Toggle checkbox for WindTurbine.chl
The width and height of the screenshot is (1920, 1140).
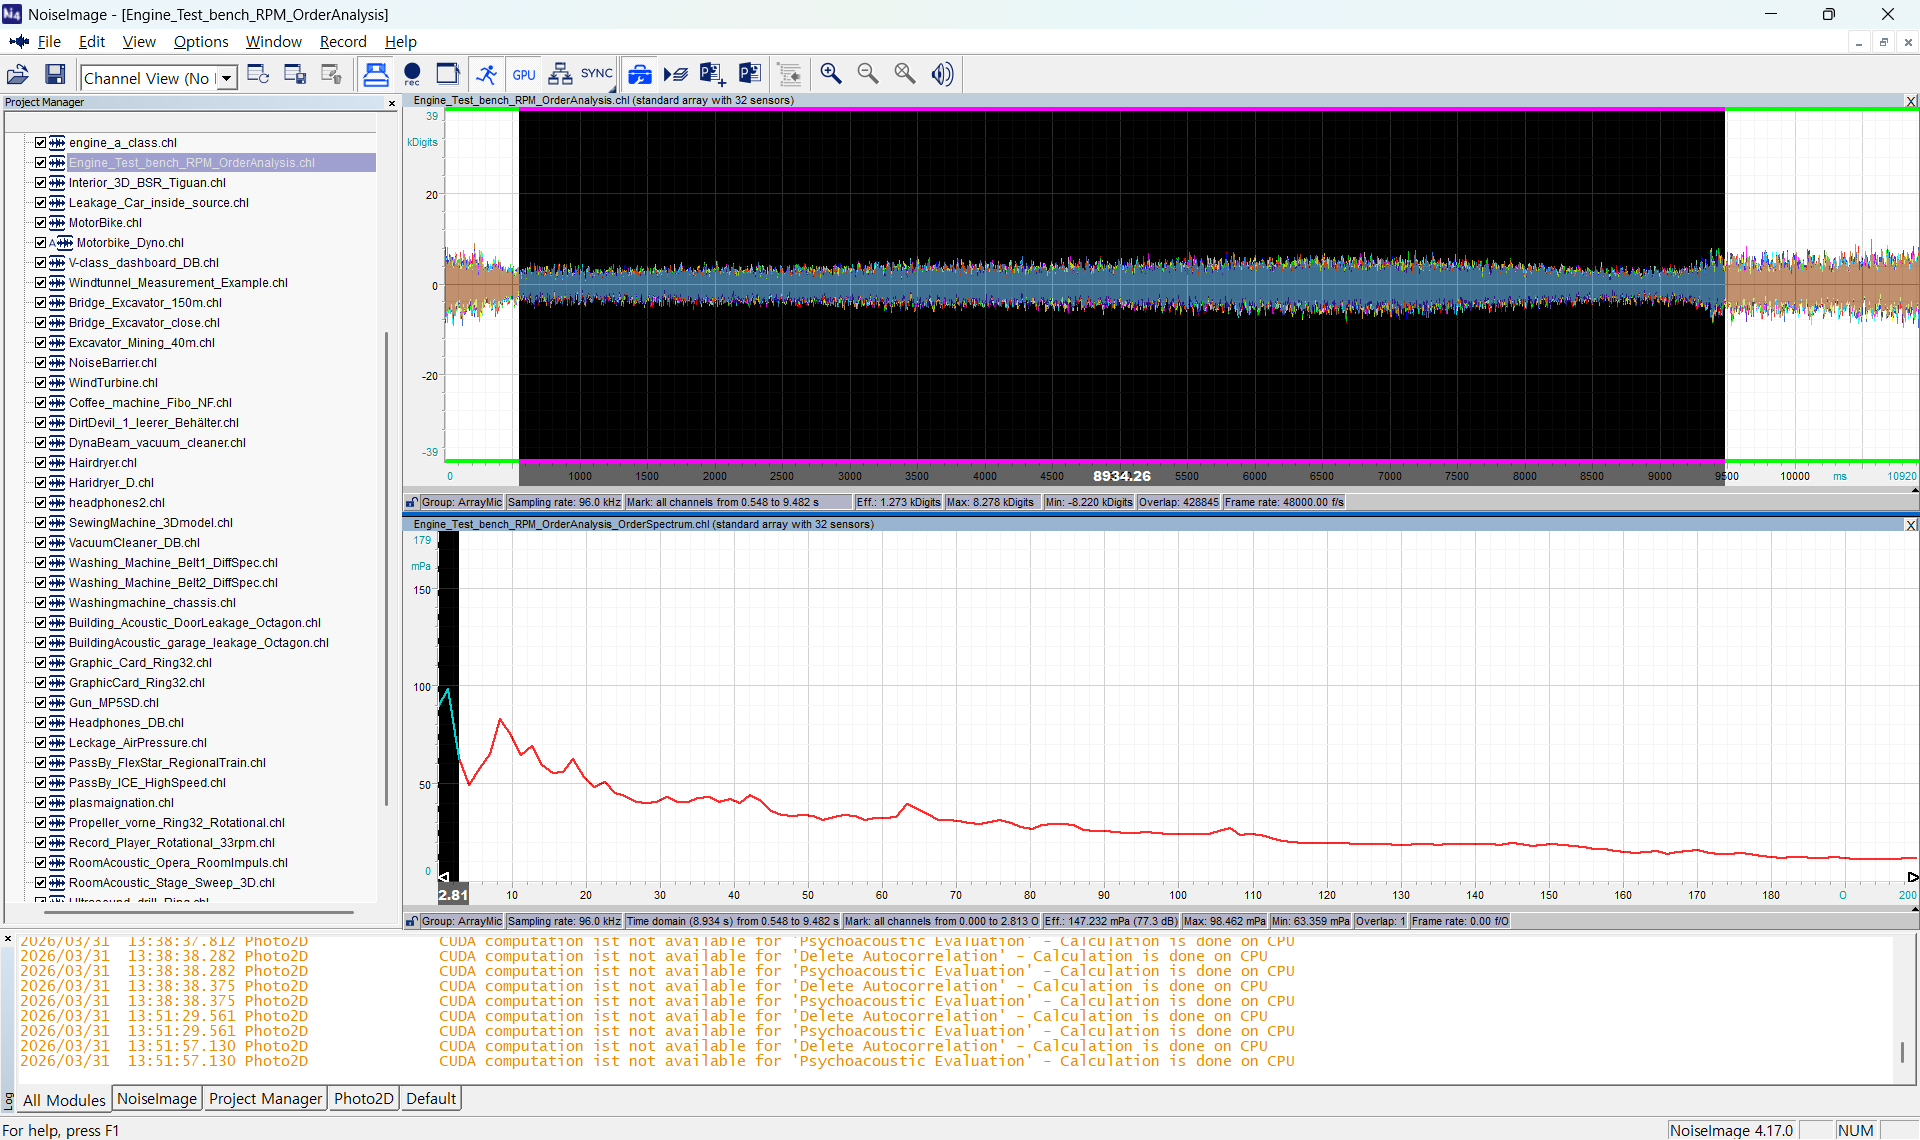[41, 383]
